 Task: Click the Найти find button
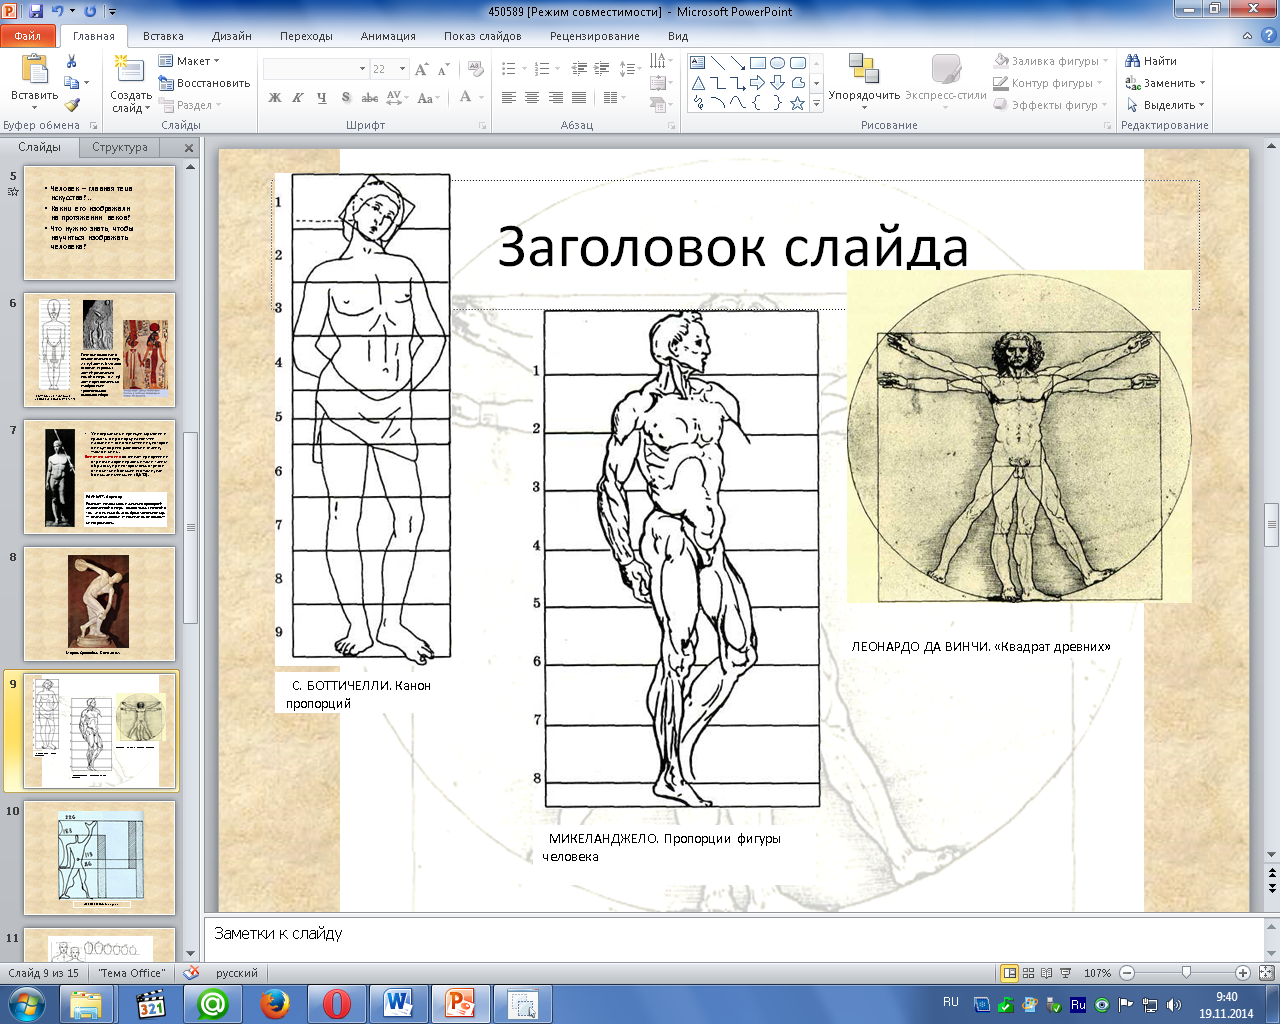pos(1151,61)
